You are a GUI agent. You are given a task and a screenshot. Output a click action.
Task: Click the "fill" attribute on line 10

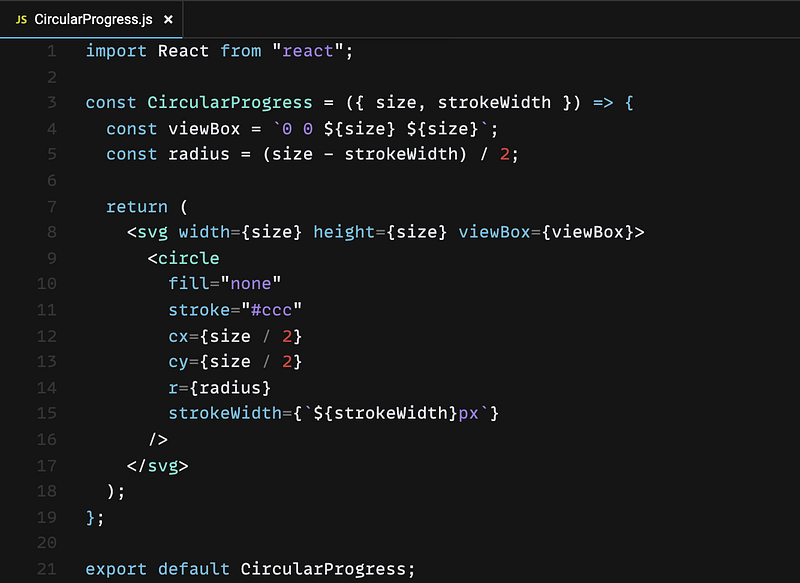click(x=188, y=283)
